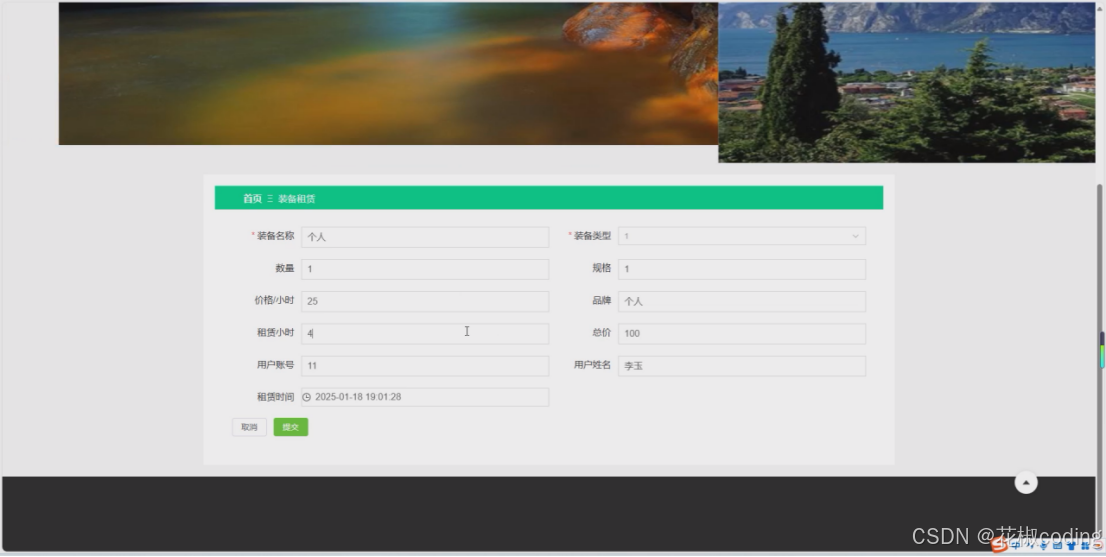Open the Sogou input method logo
Viewport: 1106px width, 557px height.
pos(999,545)
